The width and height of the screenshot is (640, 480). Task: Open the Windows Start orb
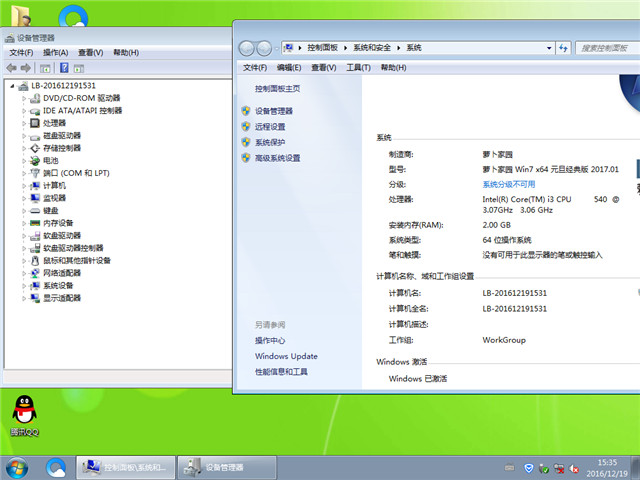pyautogui.click(x=17, y=468)
